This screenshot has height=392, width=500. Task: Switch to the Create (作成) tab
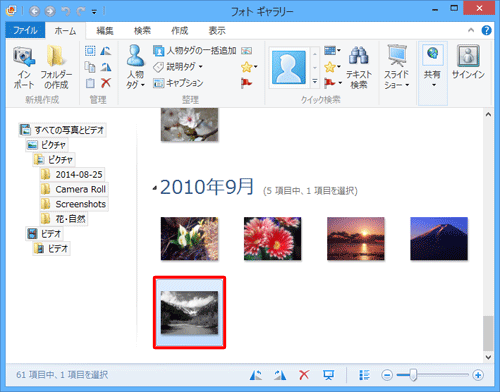pyautogui.click(x=180, y=31)
